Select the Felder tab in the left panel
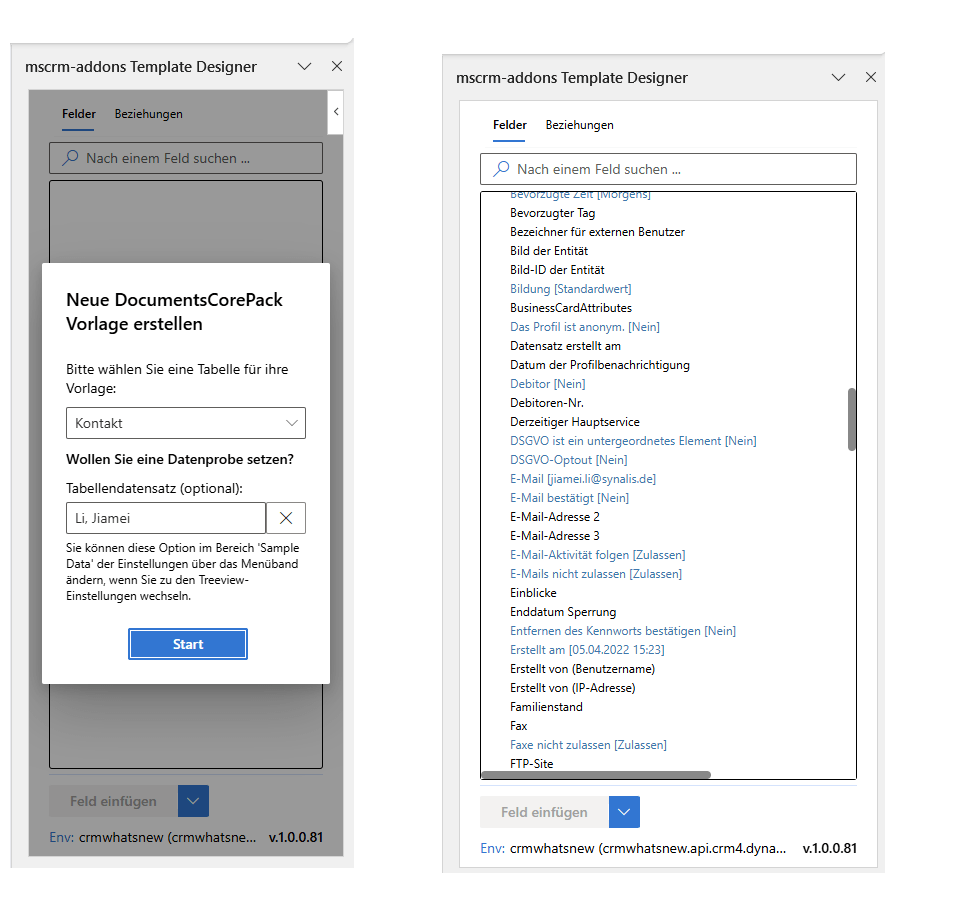The height and width of the screenshot is (921, 958). 78,114
